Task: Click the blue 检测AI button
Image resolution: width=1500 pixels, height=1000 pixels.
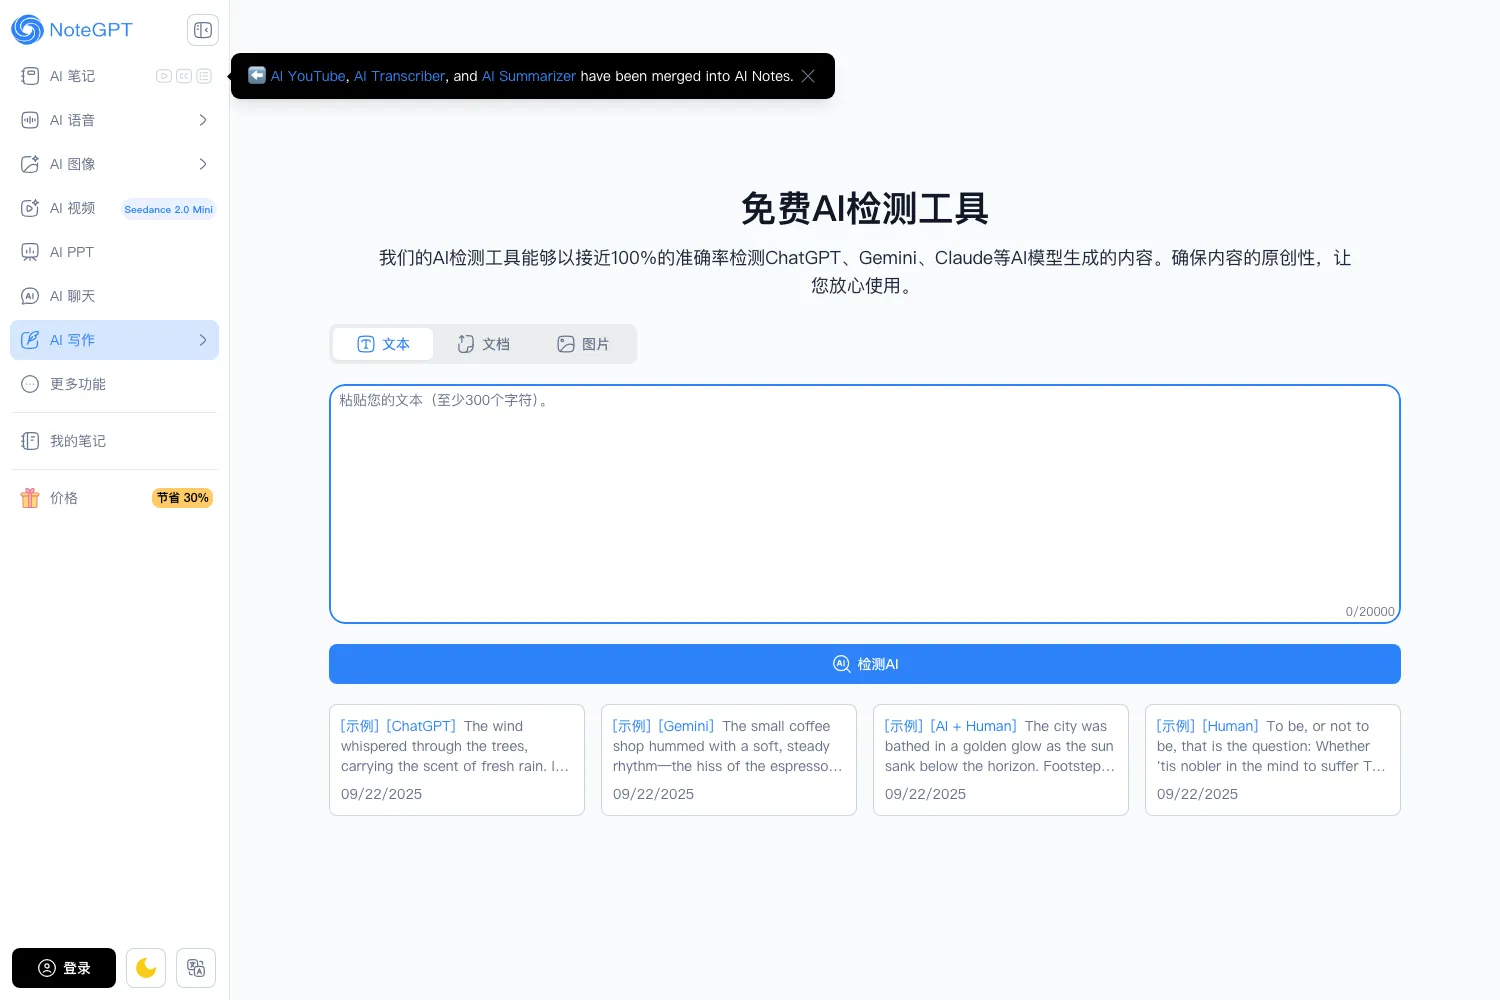Action: tap(865, 664)
